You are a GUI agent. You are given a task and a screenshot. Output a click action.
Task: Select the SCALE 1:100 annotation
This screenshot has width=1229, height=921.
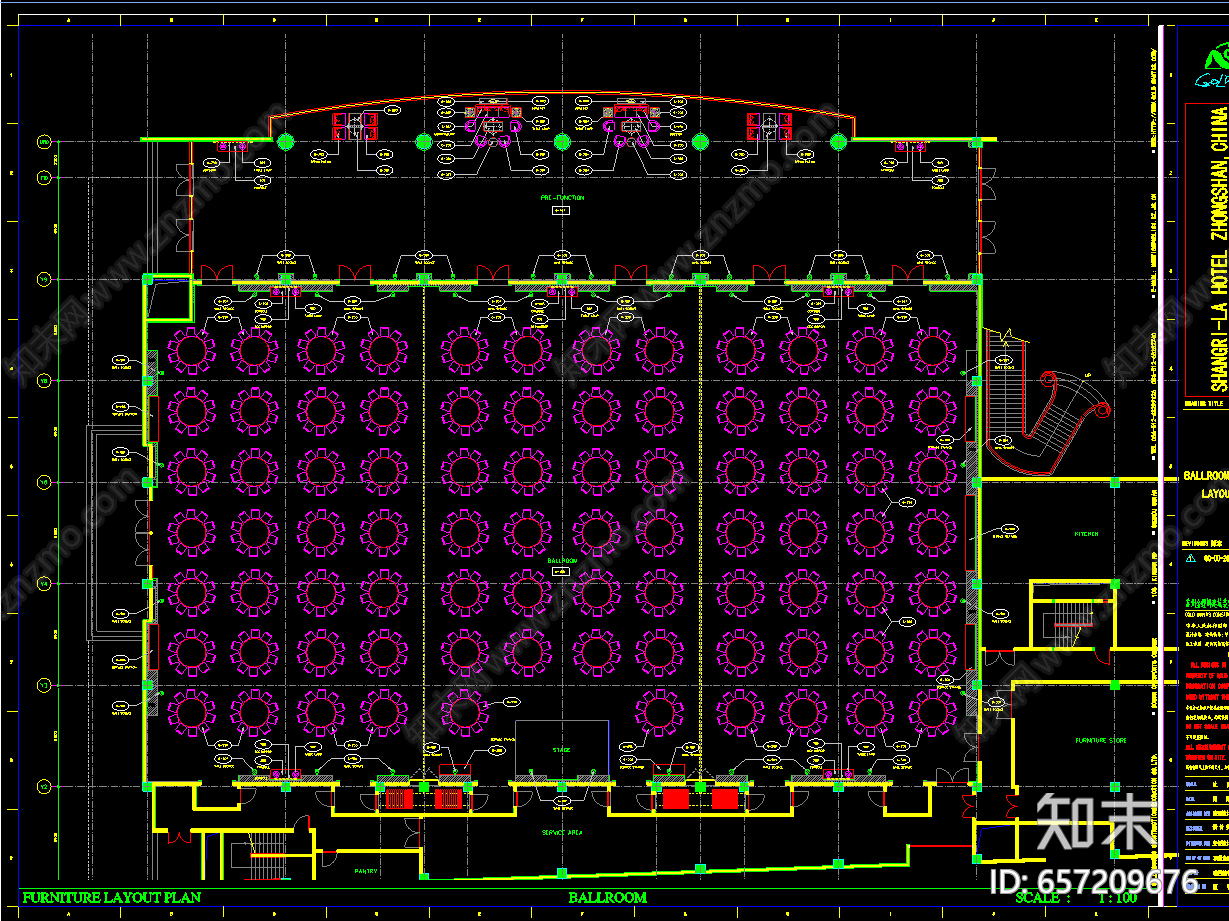[x=1076, y=897]
